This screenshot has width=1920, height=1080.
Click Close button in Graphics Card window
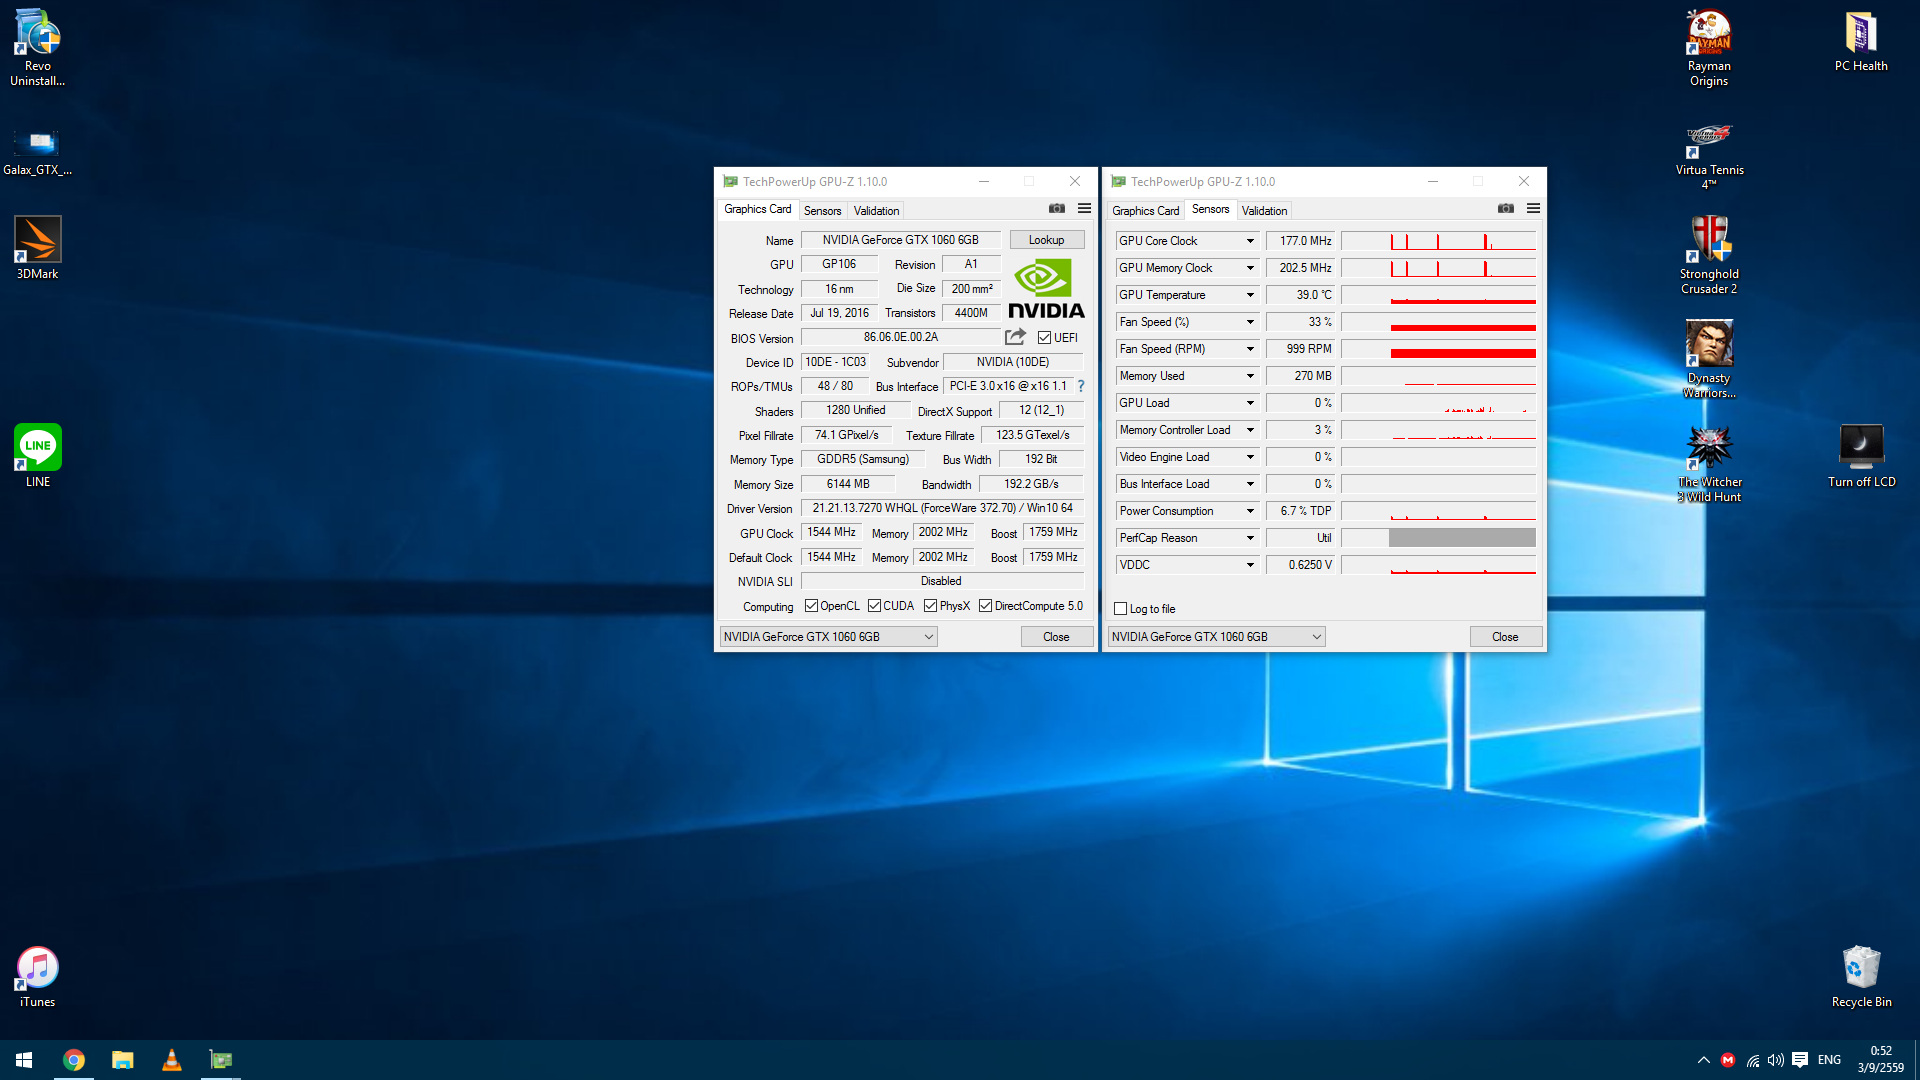[x=1056, y=637]
